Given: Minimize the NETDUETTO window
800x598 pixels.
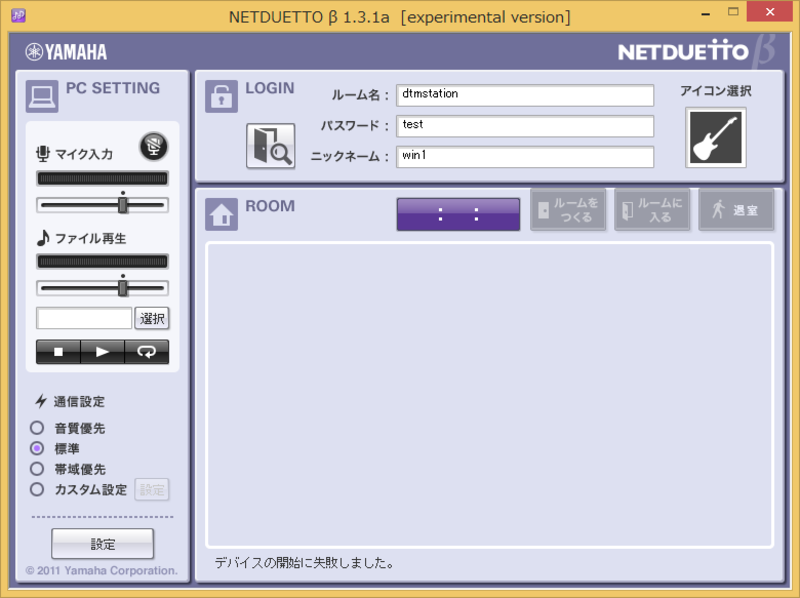Looking at the screenshot, I should (706, 14).
